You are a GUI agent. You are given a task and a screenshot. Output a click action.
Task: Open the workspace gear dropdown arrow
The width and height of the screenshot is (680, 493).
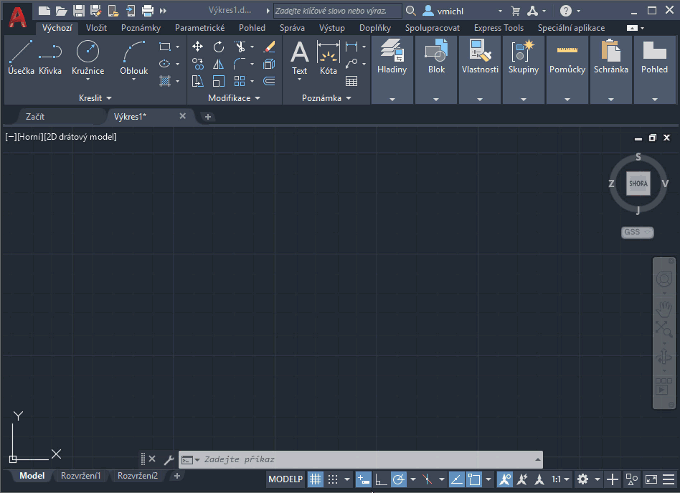[x=597, y=480]
